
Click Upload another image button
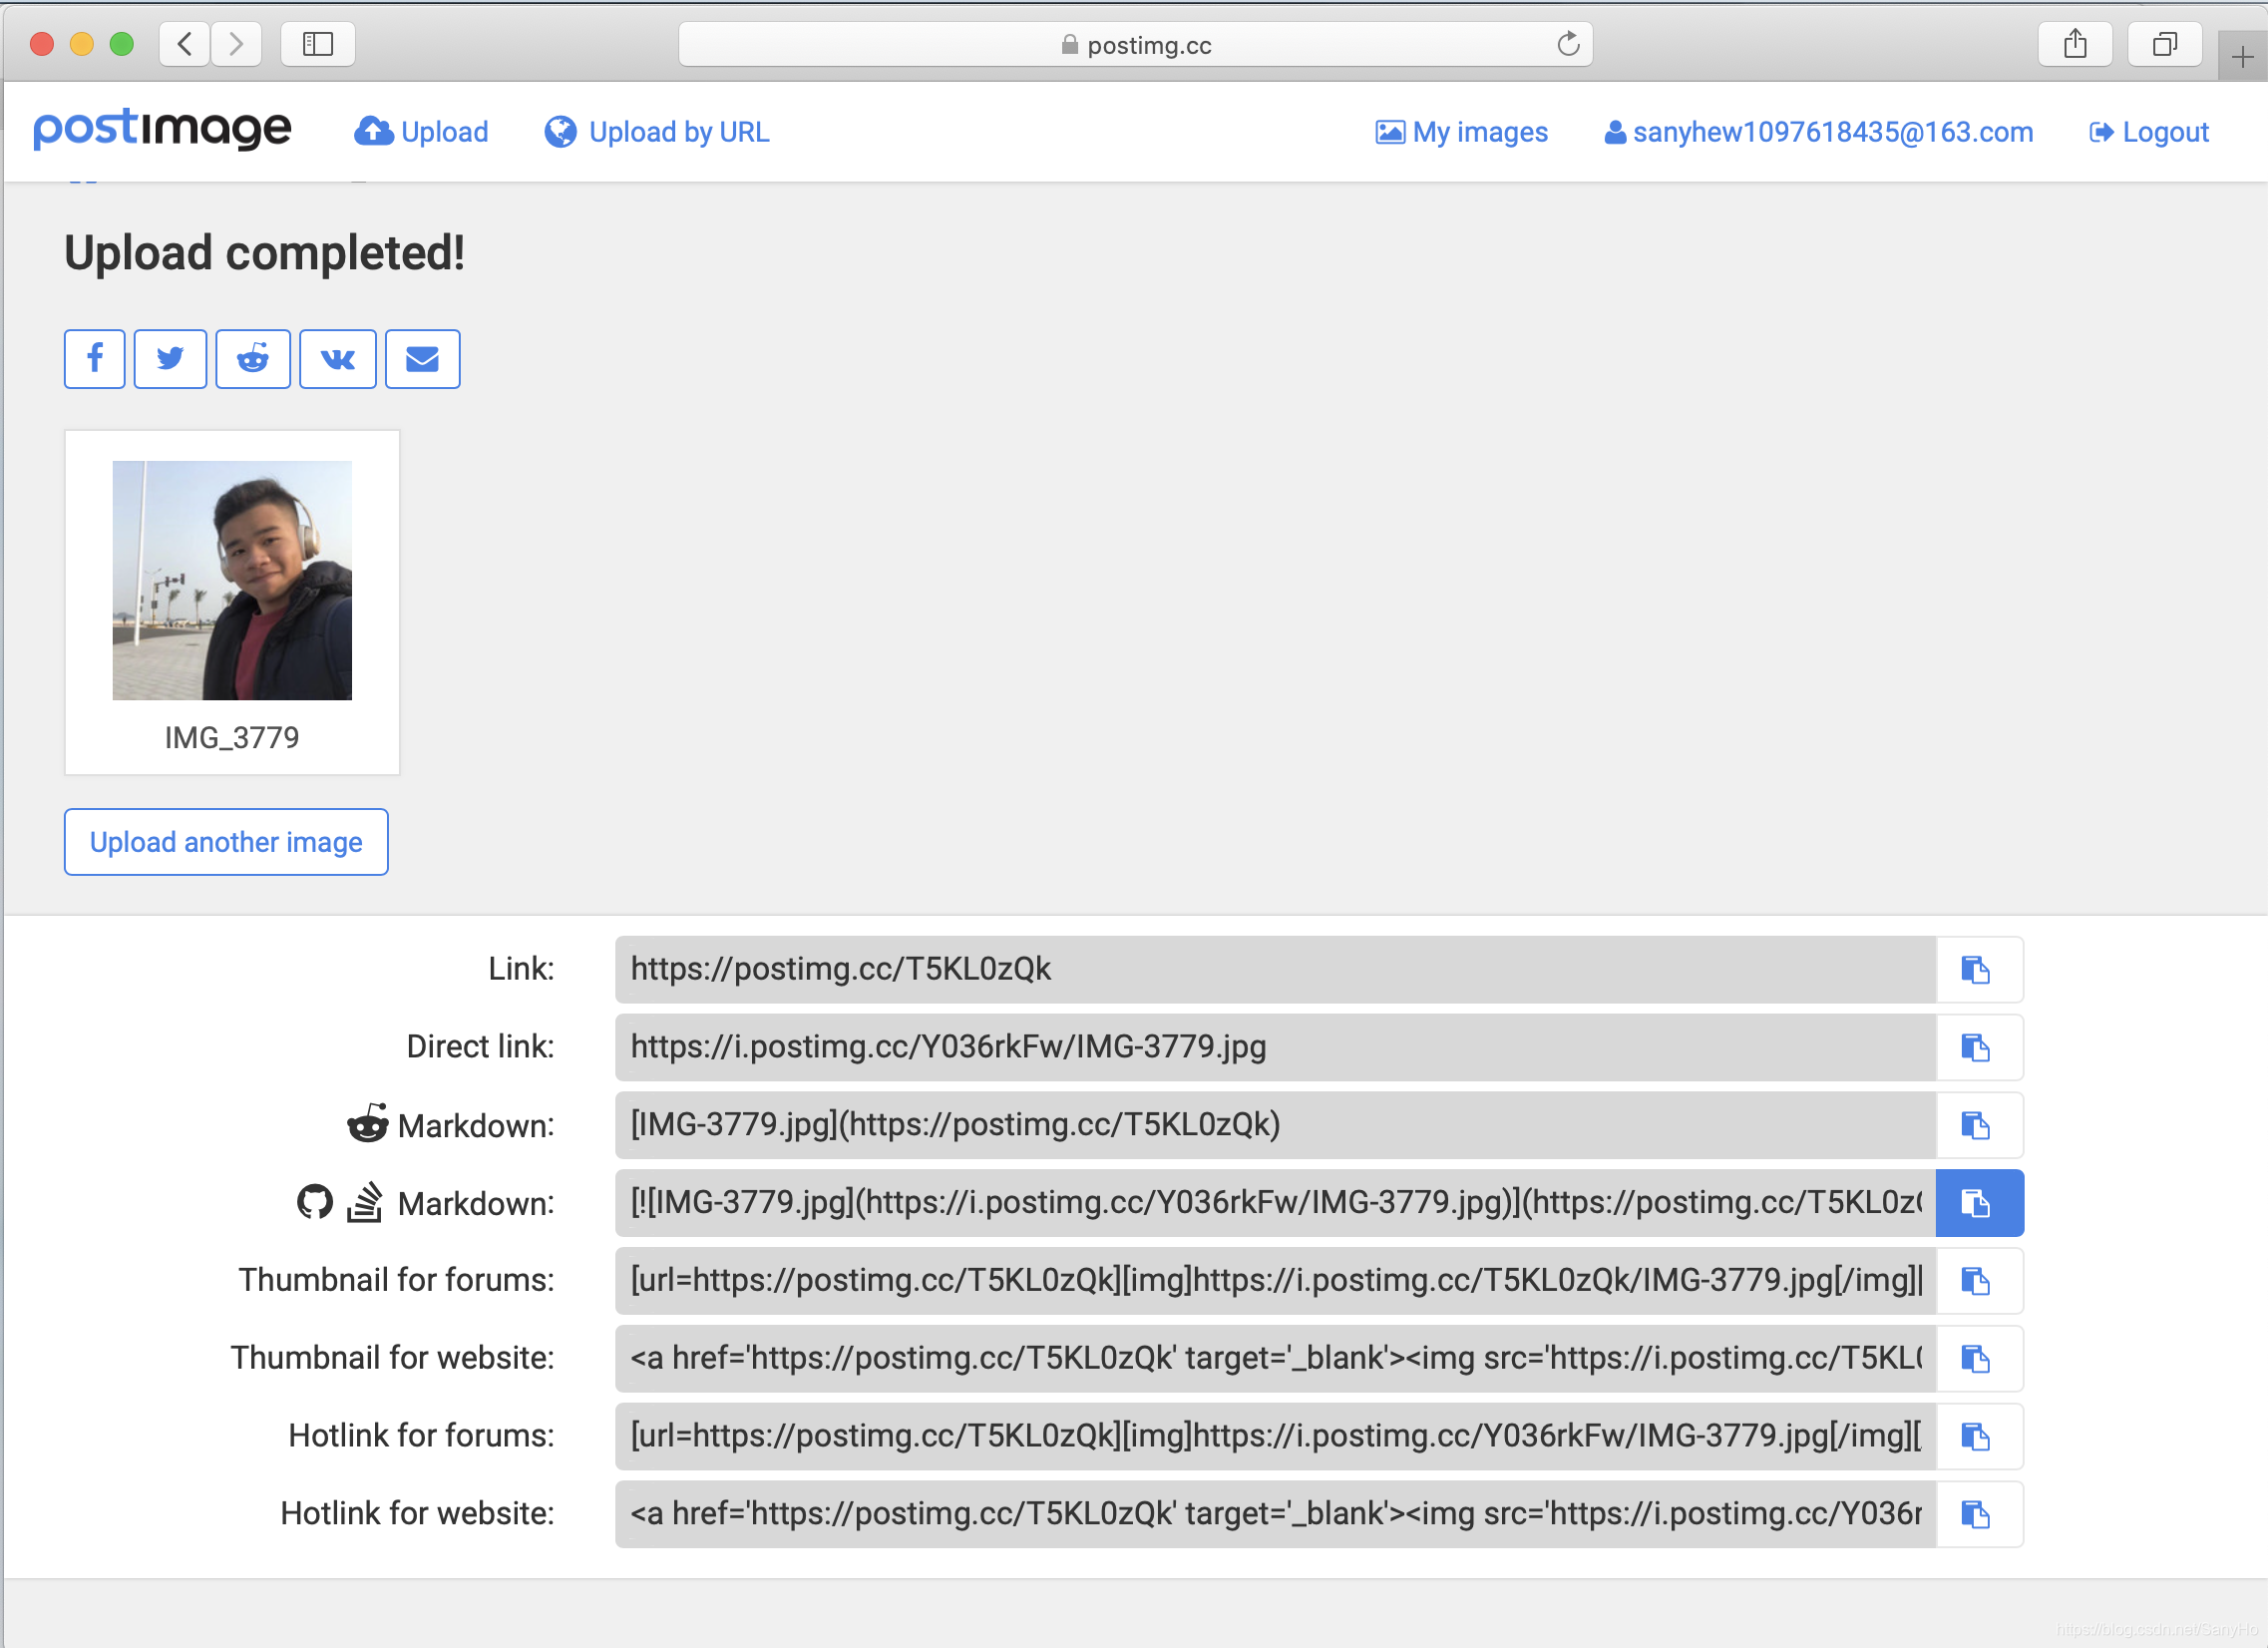pos(223,842)
